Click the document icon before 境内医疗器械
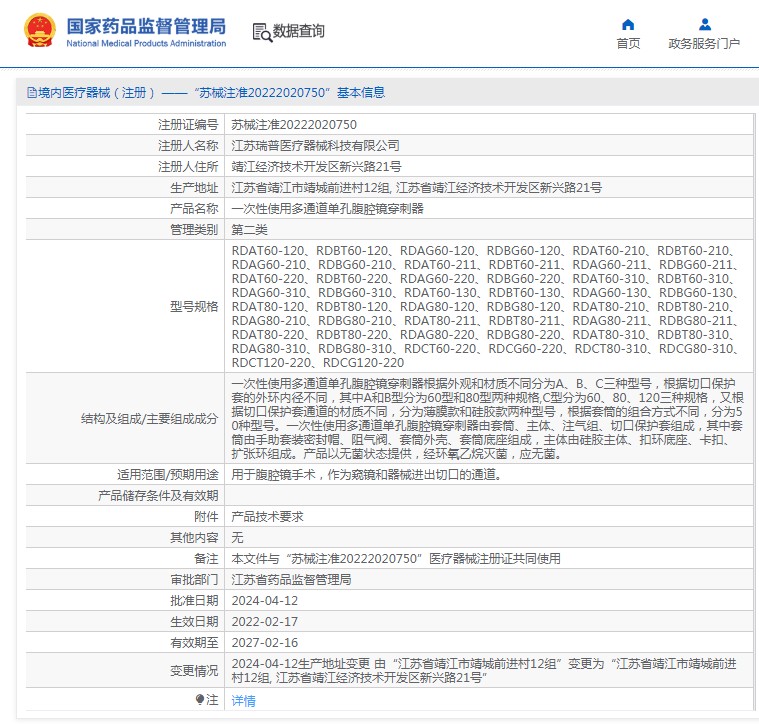This screenshot has height=724, width=759. tap(32, 92)
